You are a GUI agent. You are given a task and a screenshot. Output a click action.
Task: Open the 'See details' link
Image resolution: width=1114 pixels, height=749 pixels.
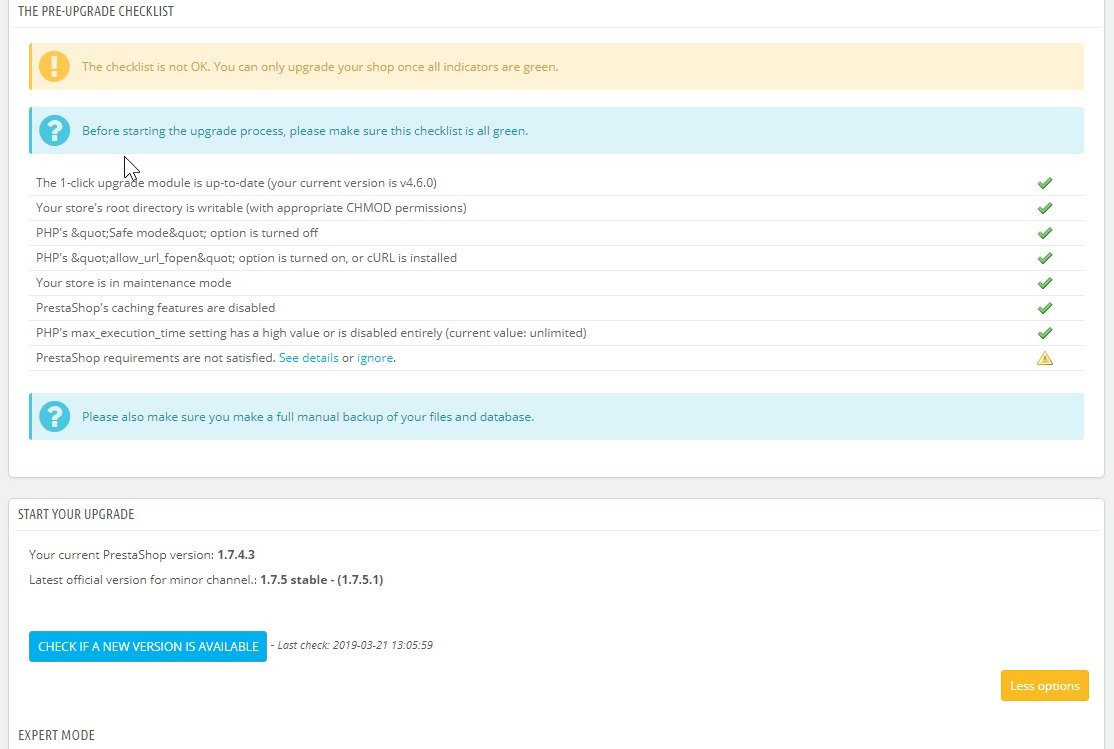(x=308, y=357)
